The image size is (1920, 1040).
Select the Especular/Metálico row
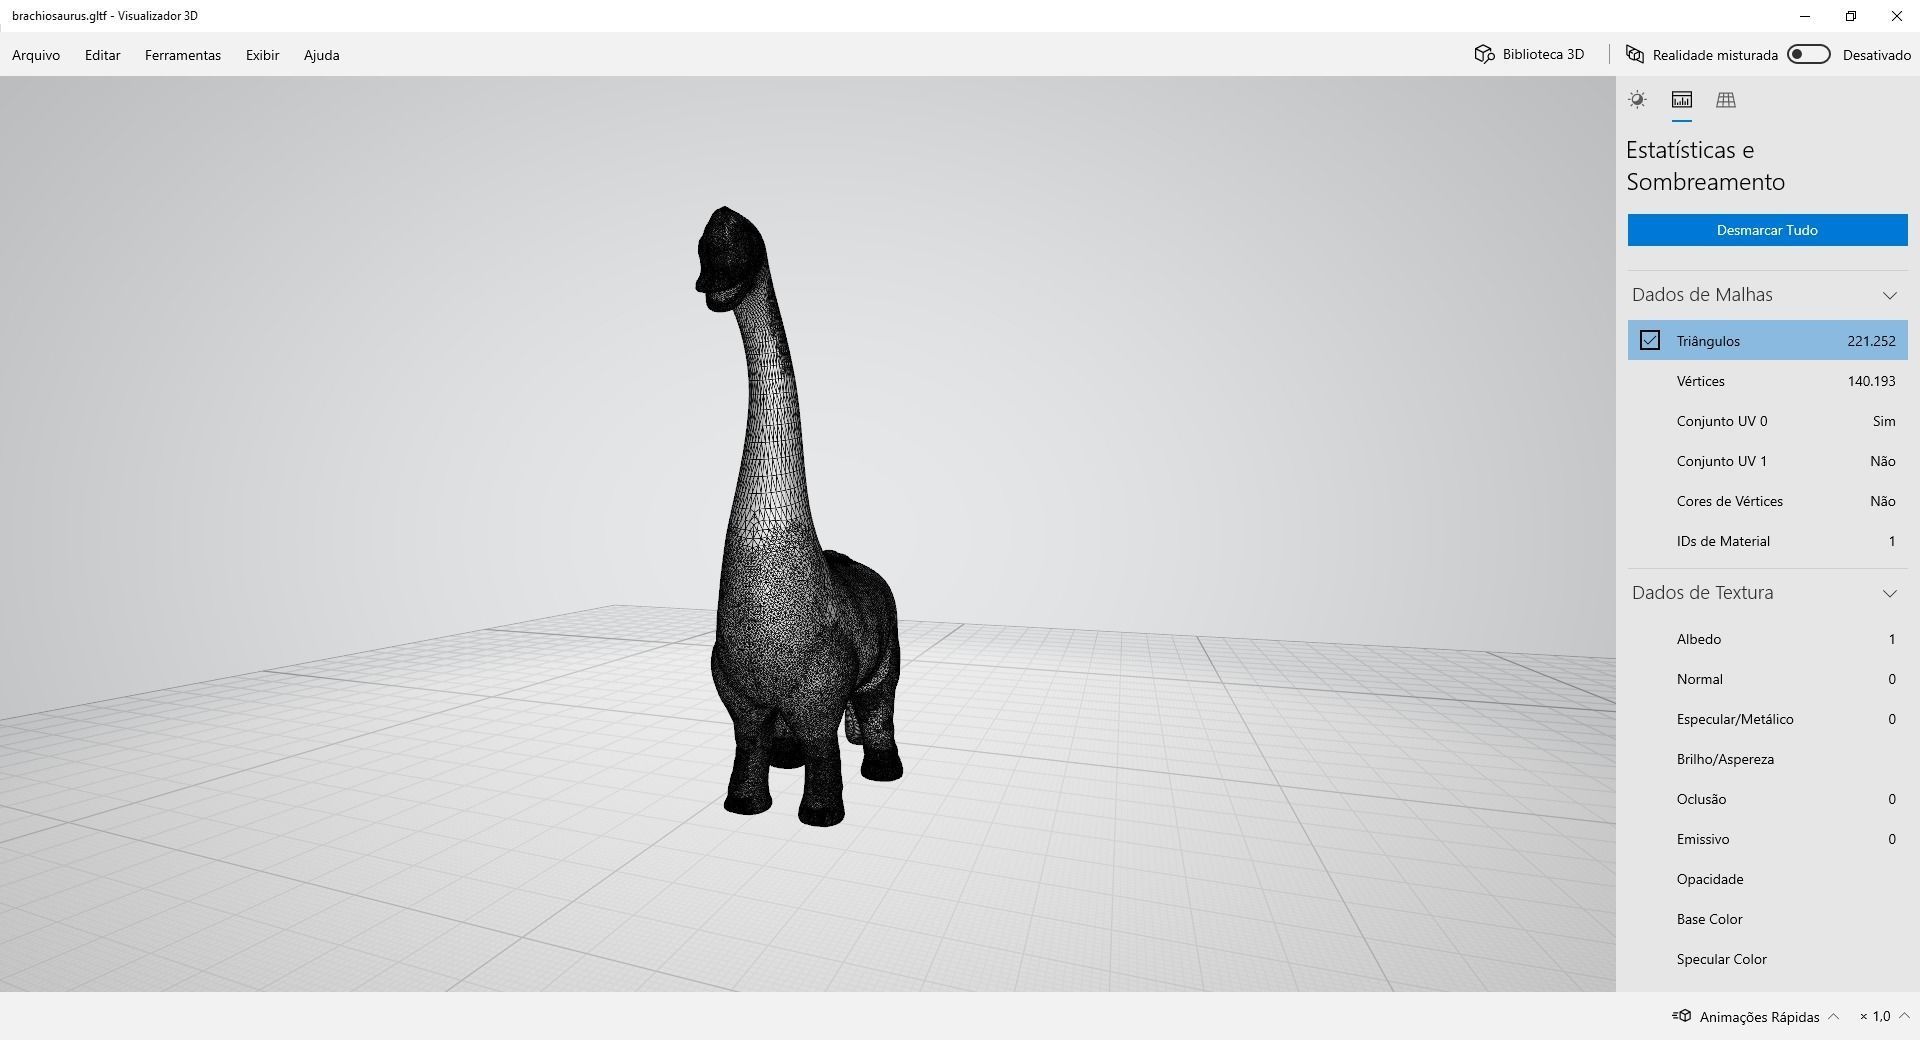(1767, 719)
